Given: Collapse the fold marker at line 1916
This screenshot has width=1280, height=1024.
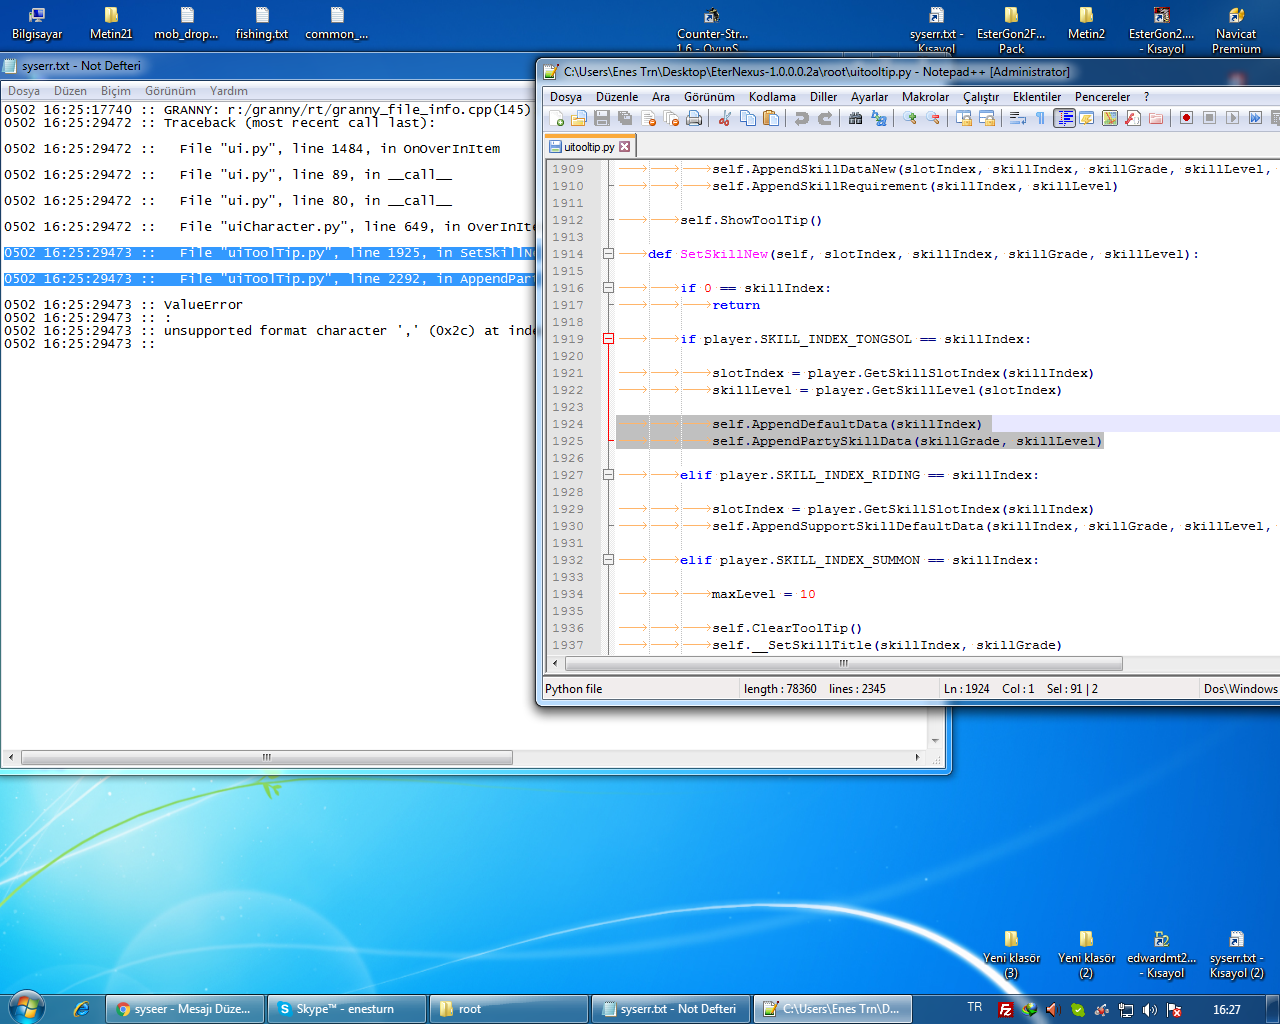Looking at the screenshot, I should 608,288.
